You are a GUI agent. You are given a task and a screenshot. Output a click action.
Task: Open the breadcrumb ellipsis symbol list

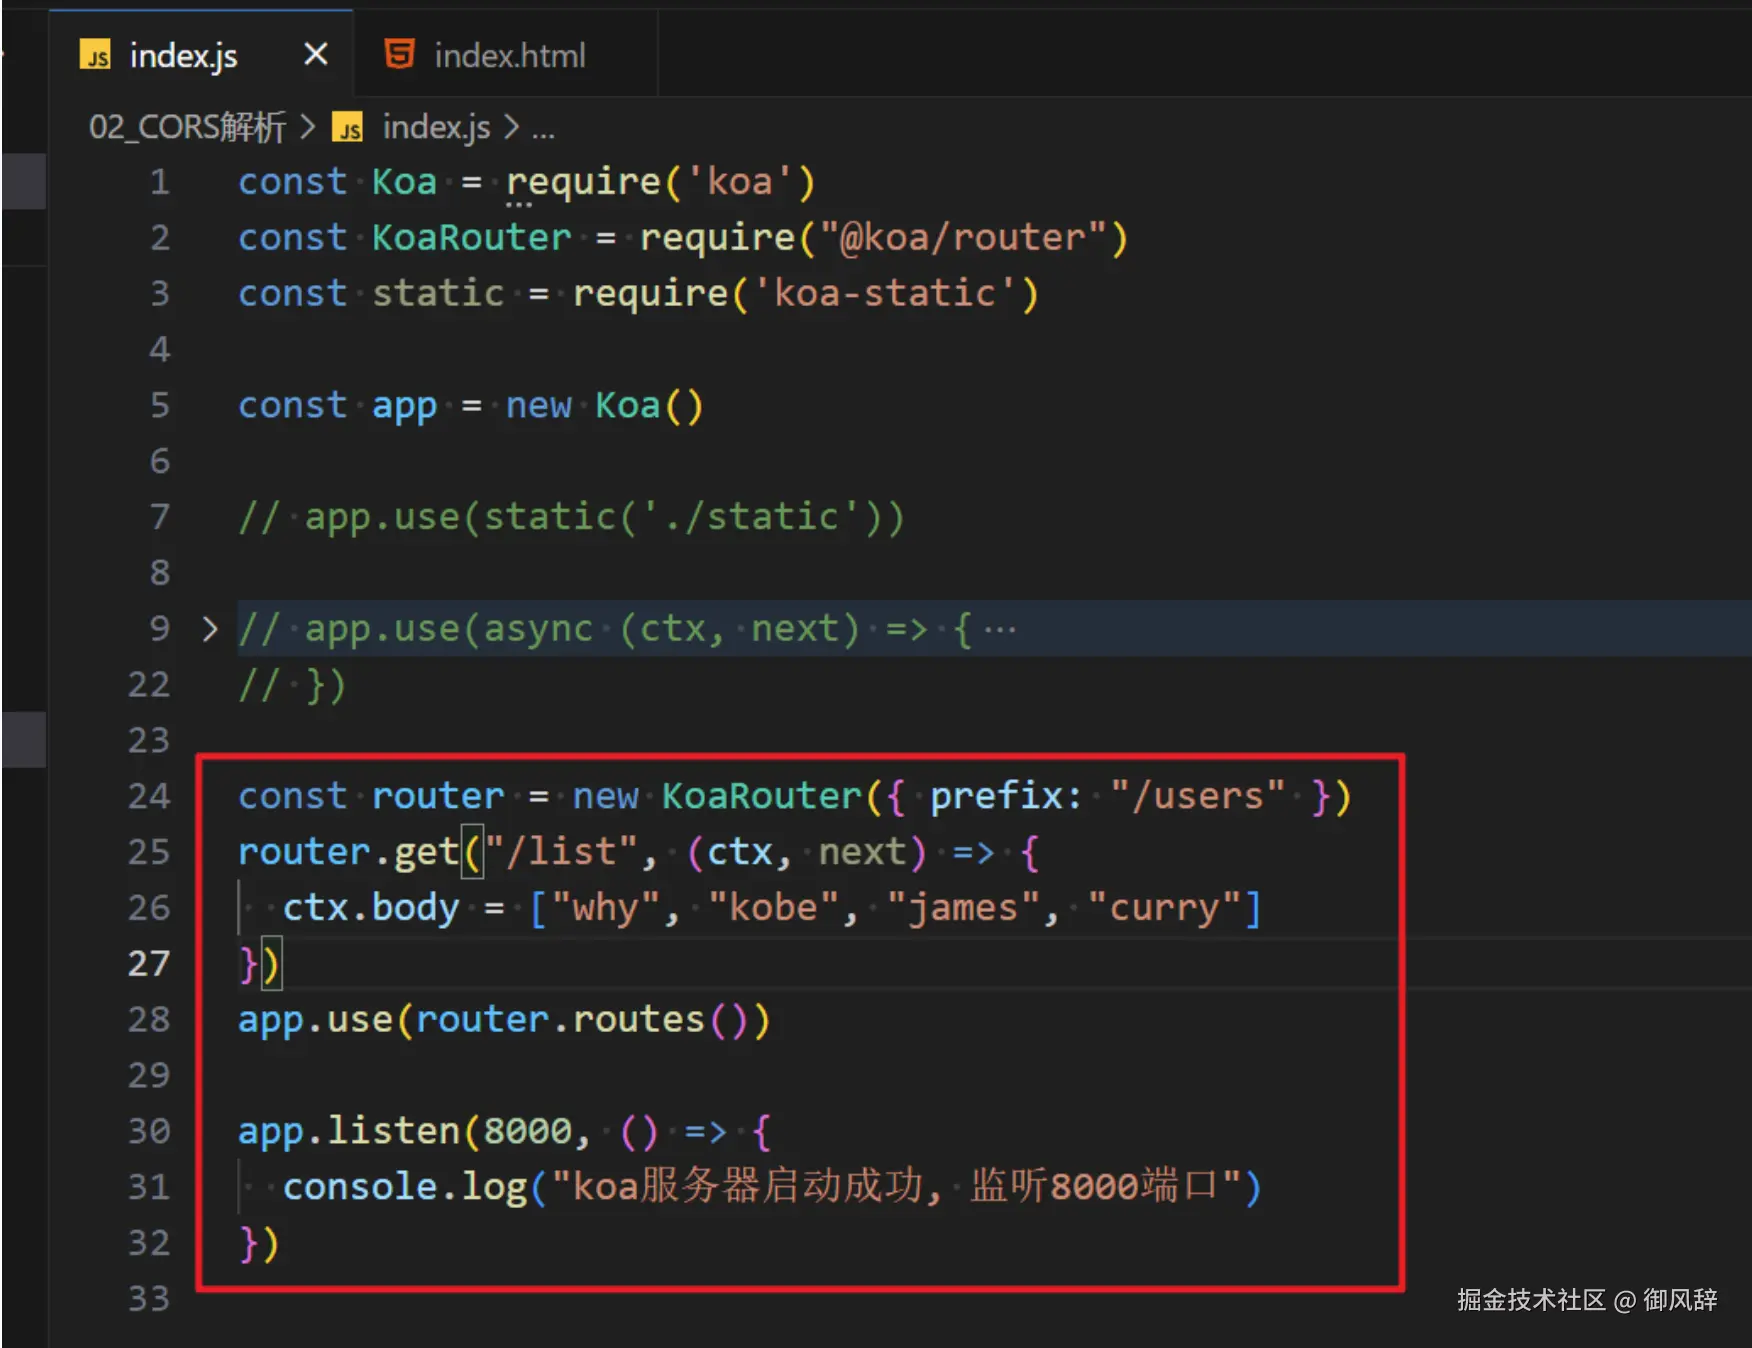tap(543, 130)
